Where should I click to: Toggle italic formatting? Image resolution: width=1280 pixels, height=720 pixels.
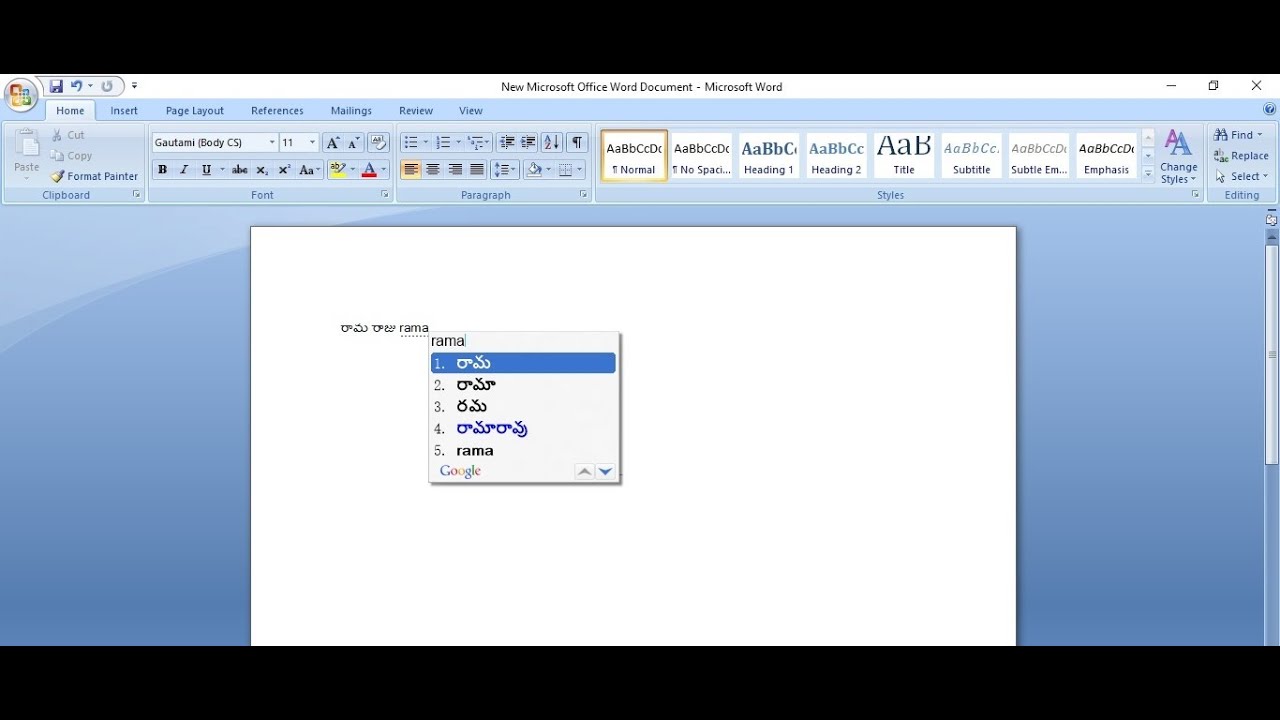pyautogui.click(x=184, y=170)
